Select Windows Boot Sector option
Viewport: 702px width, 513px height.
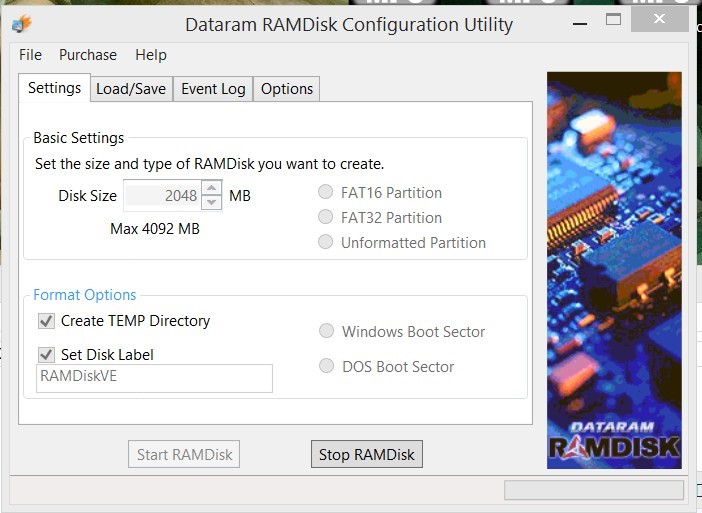click(326, 331)
